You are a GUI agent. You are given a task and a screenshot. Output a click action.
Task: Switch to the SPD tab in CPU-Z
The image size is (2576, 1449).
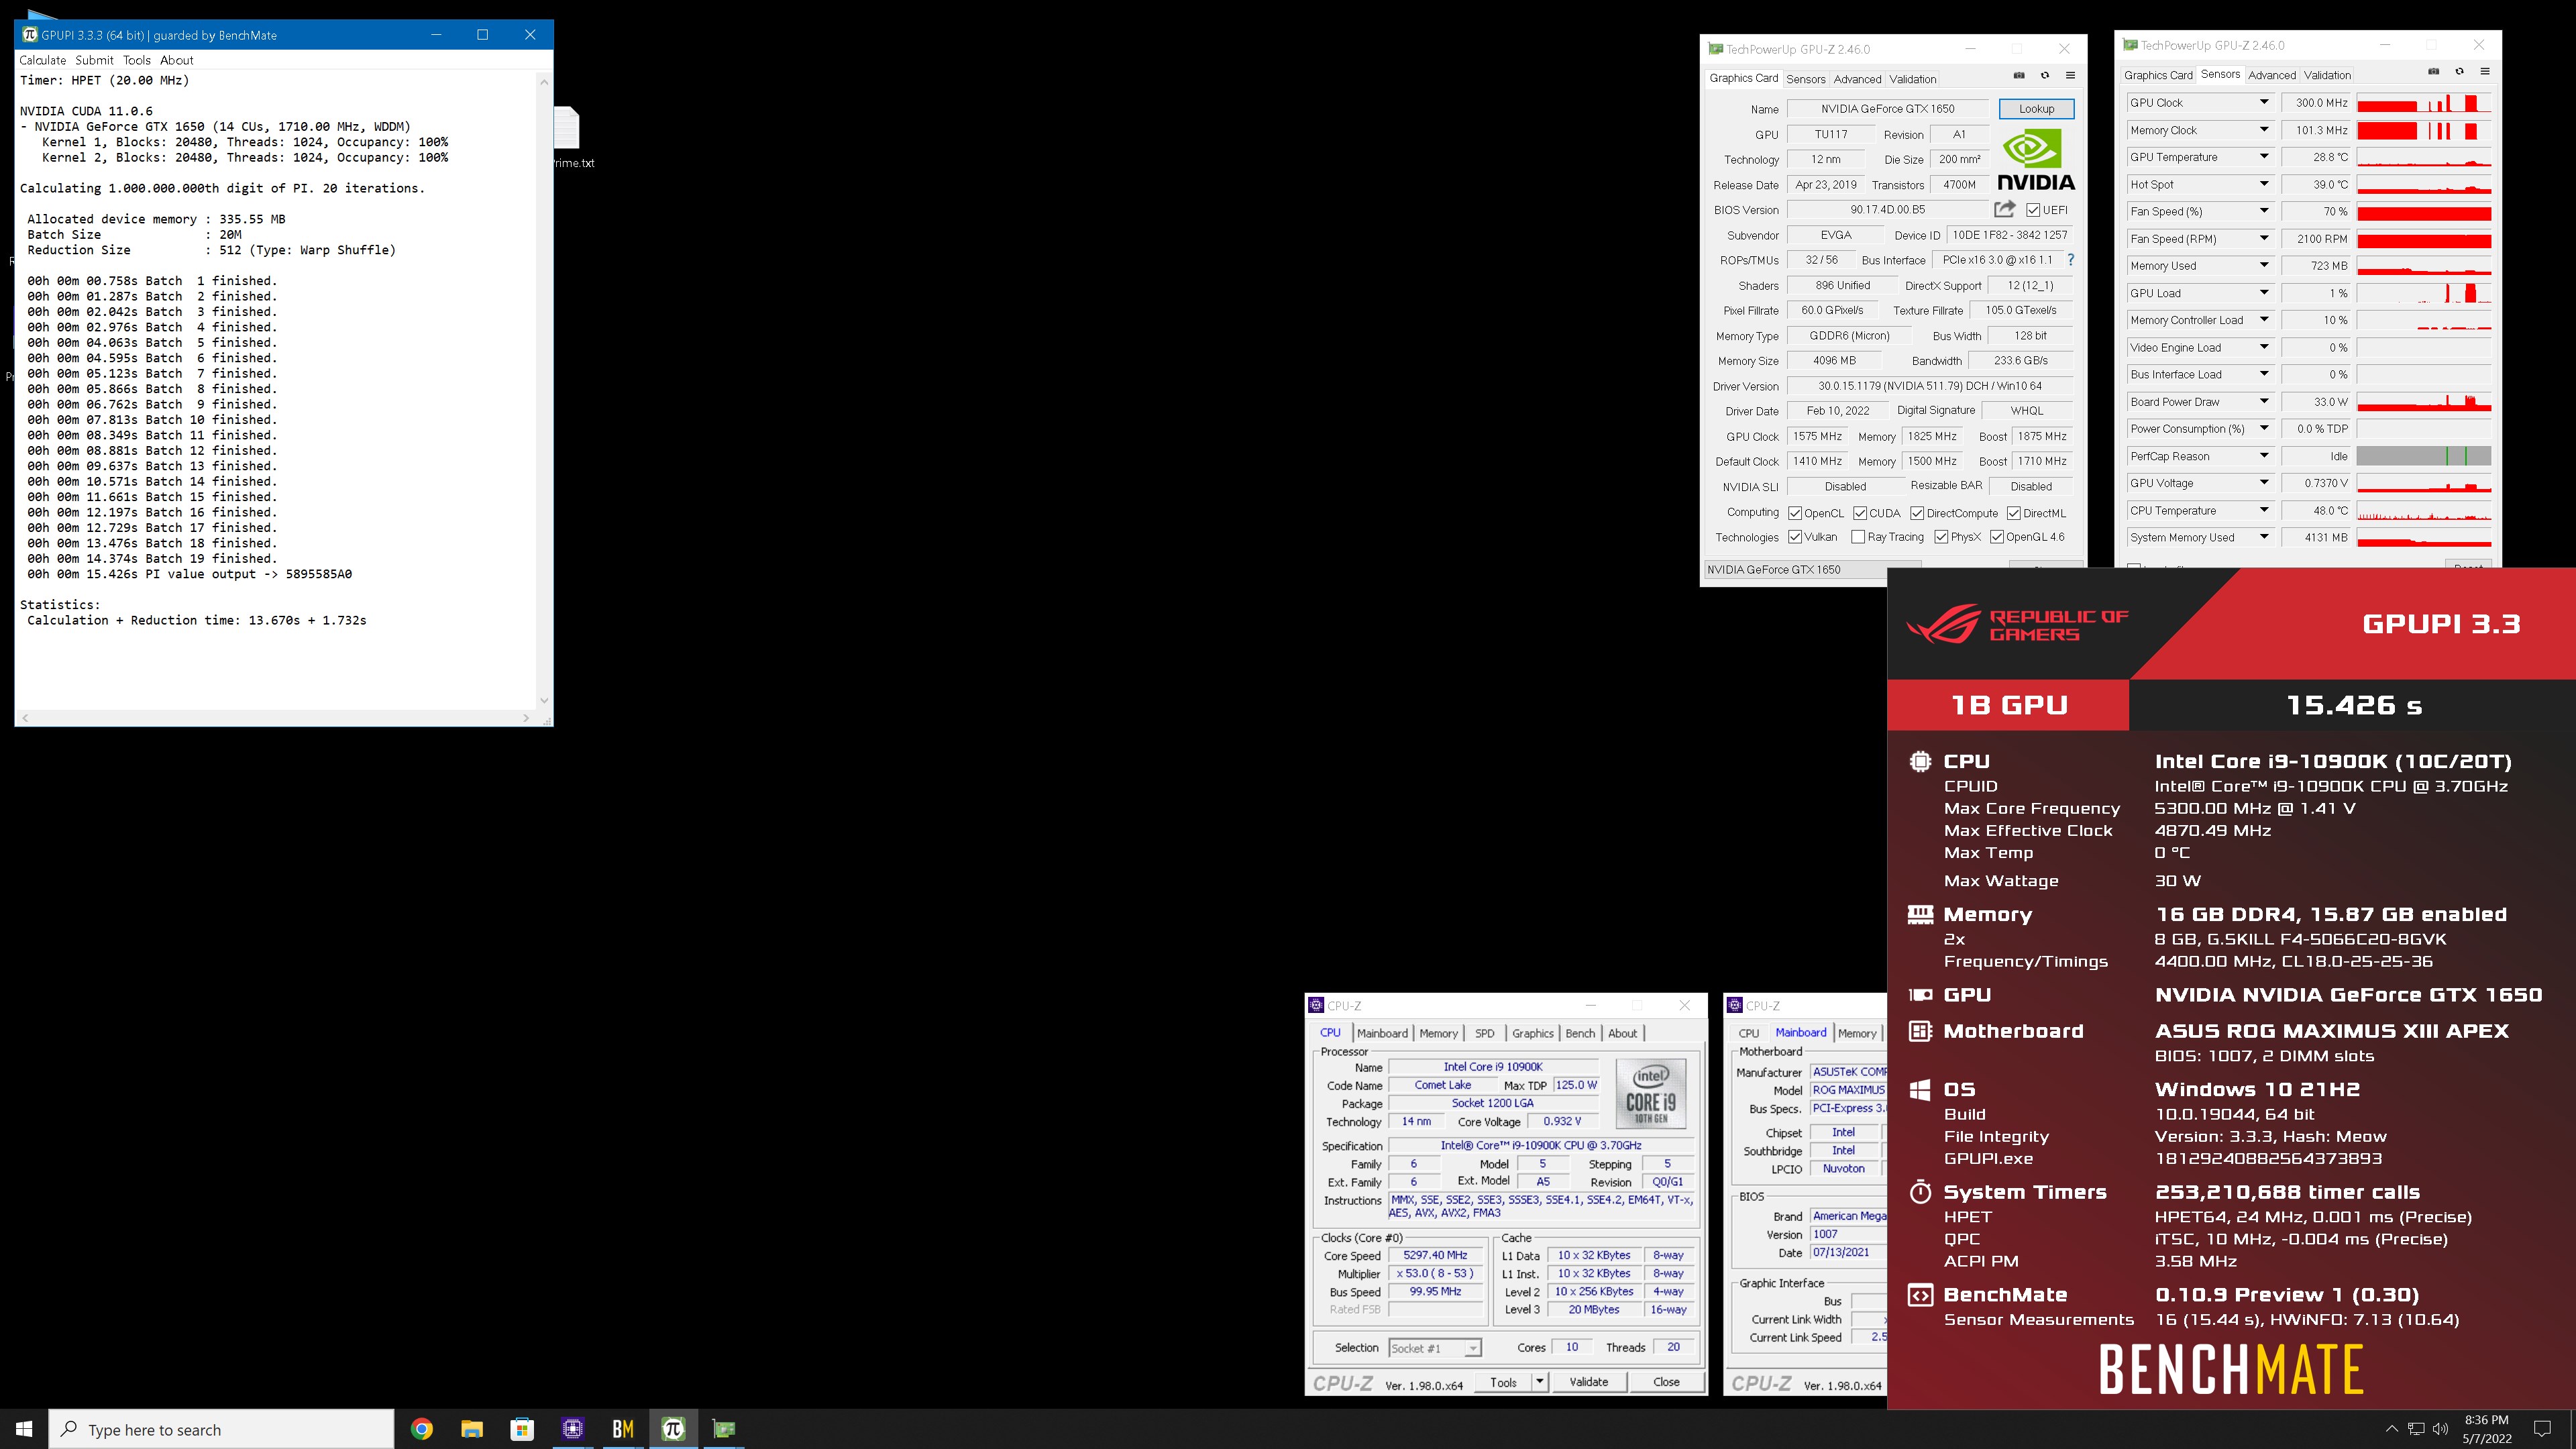pos(1485,1033)
